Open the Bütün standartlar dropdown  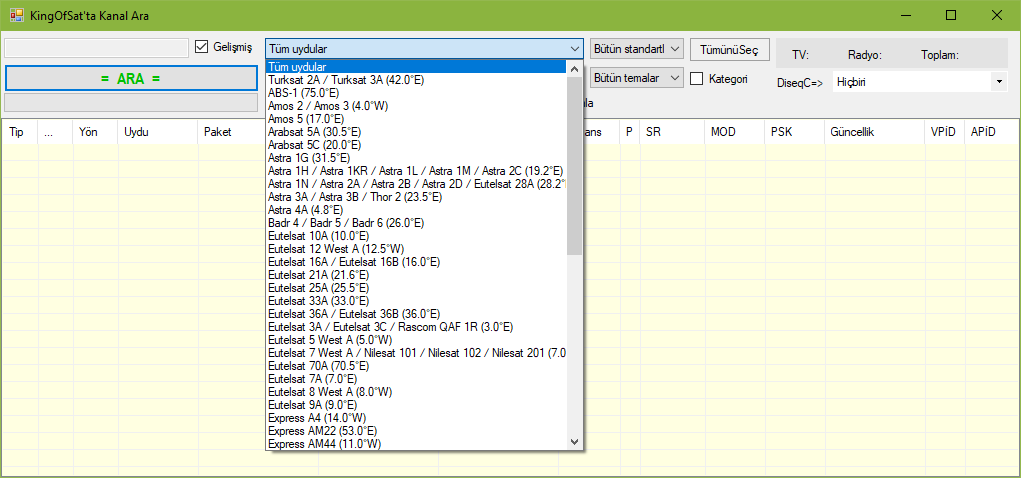coord(636,48)
